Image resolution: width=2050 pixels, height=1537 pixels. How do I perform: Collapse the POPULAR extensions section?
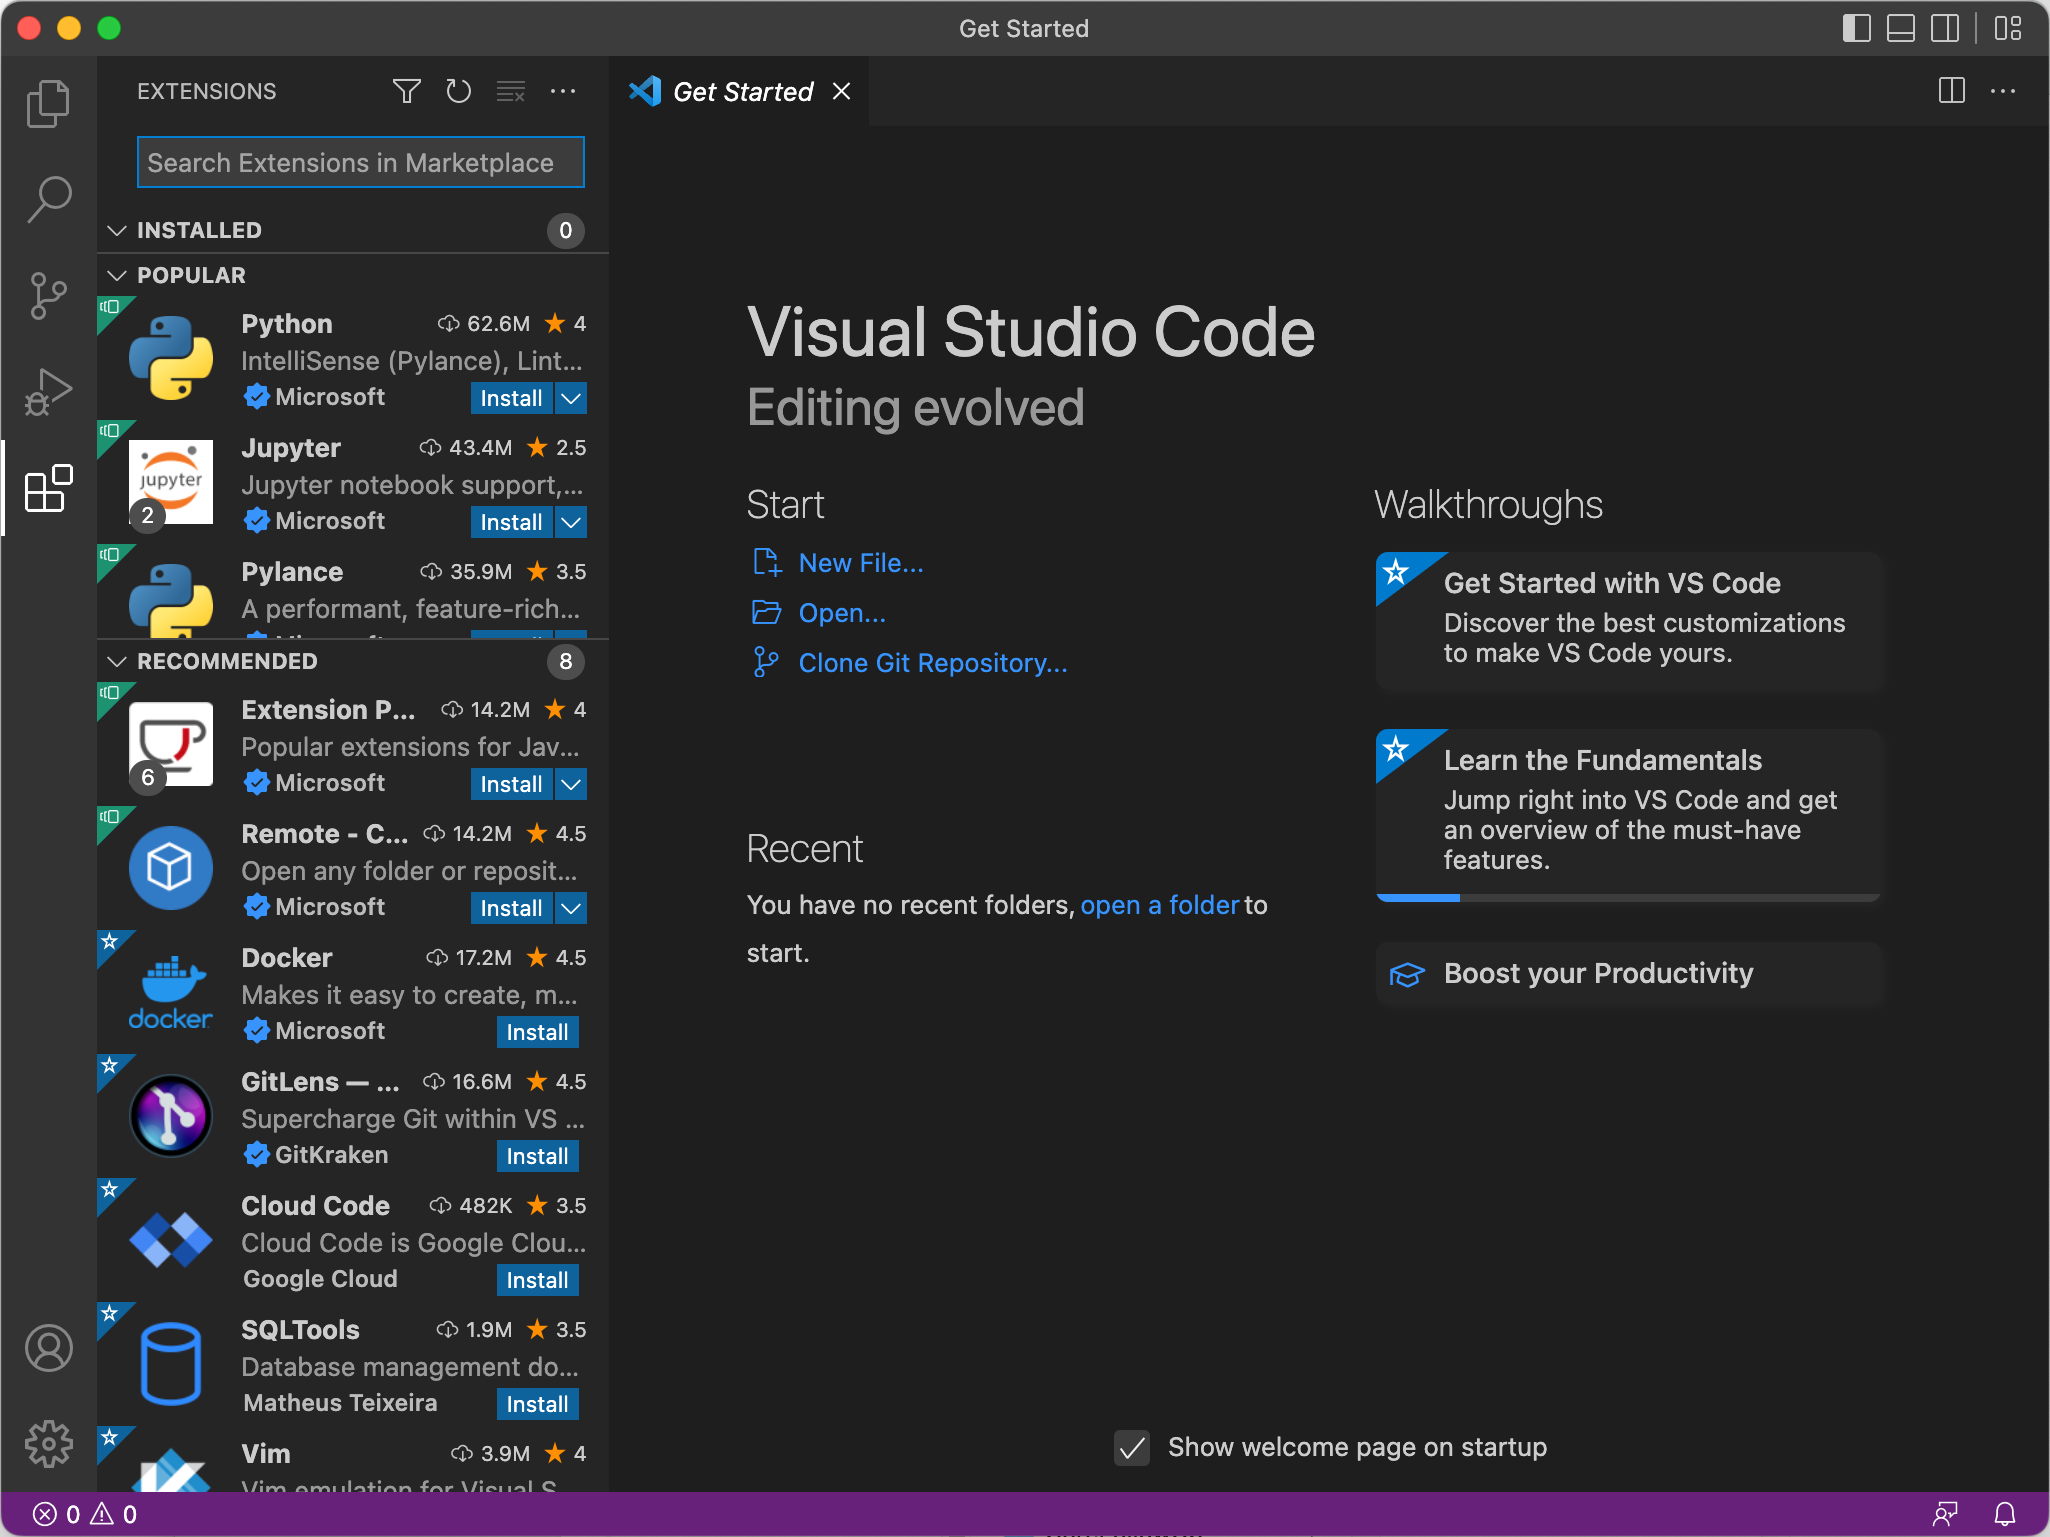[x=117, y=275]
